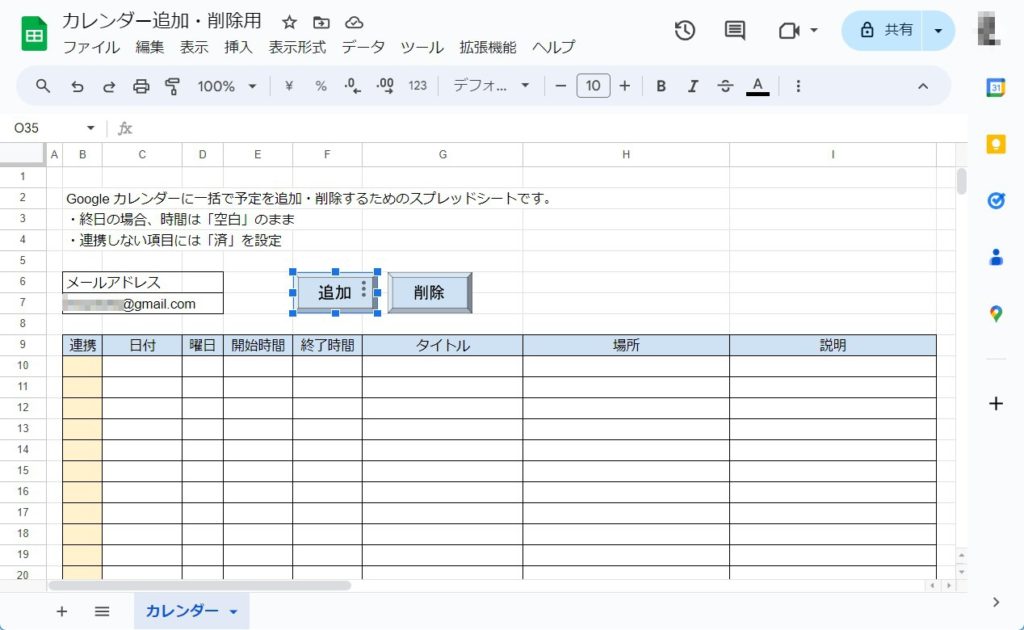This screenshot has width=1024, height=630.
Task: Open Google Maps side panel icon
Action: pyautogui.click(x=995, y=314)
